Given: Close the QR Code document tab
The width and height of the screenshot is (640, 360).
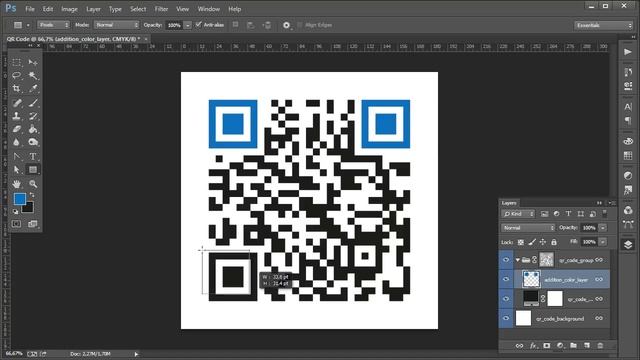Looking at the screenshot, I should (146, 39).
